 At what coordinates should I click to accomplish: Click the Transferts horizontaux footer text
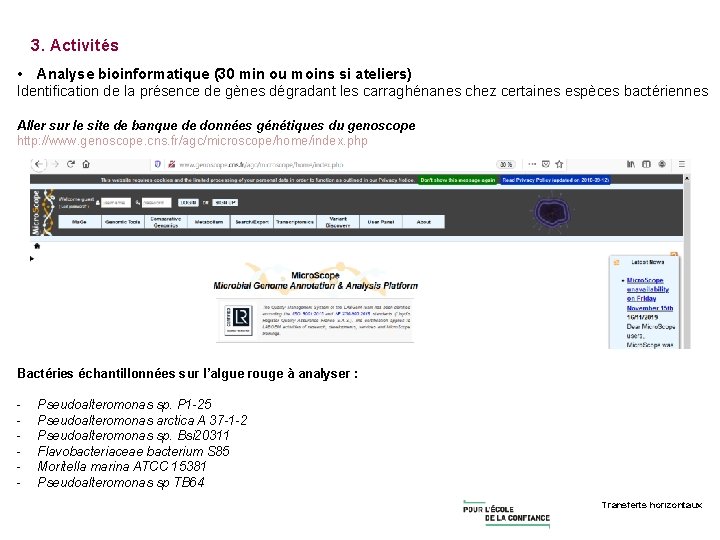tap(652, 505)
